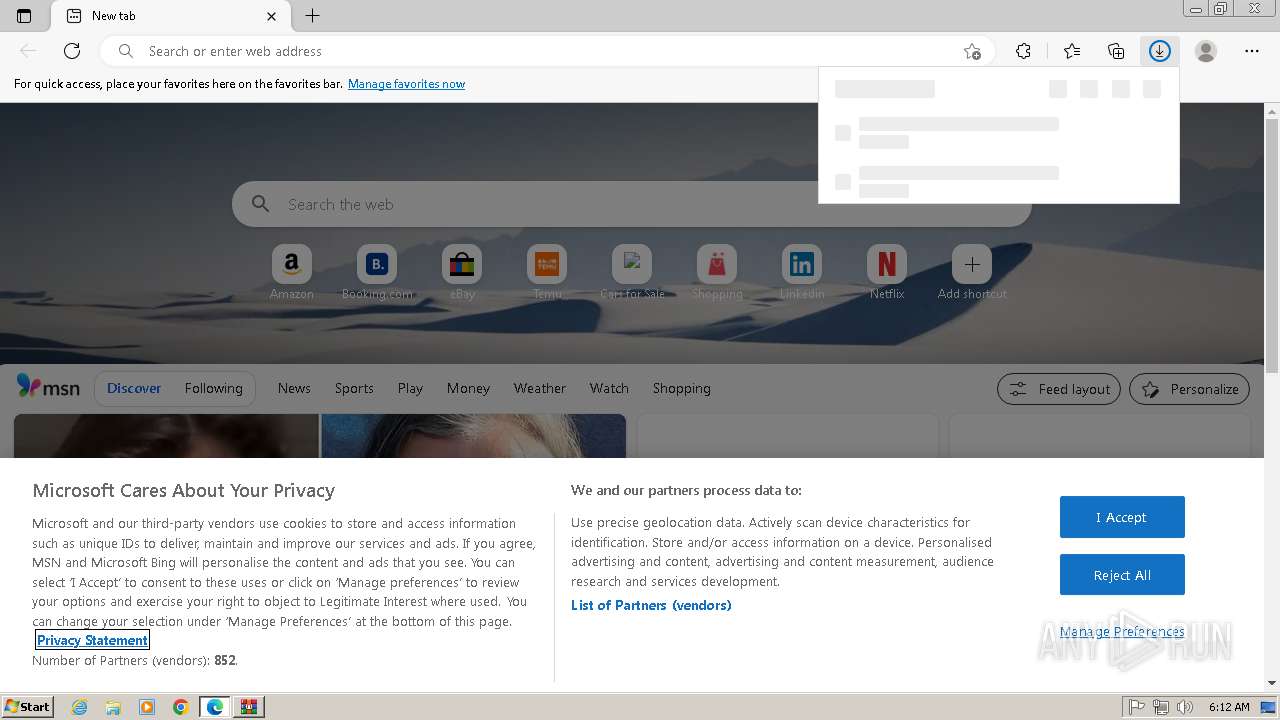1280x720 pixels.
Task: Open List of Partners (vendors) link
Action: [651, 605]
